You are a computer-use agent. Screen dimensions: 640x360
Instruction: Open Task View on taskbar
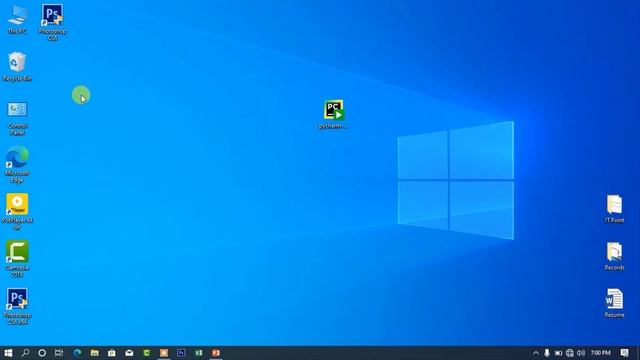pyautogui.click(x=59, y=353)
